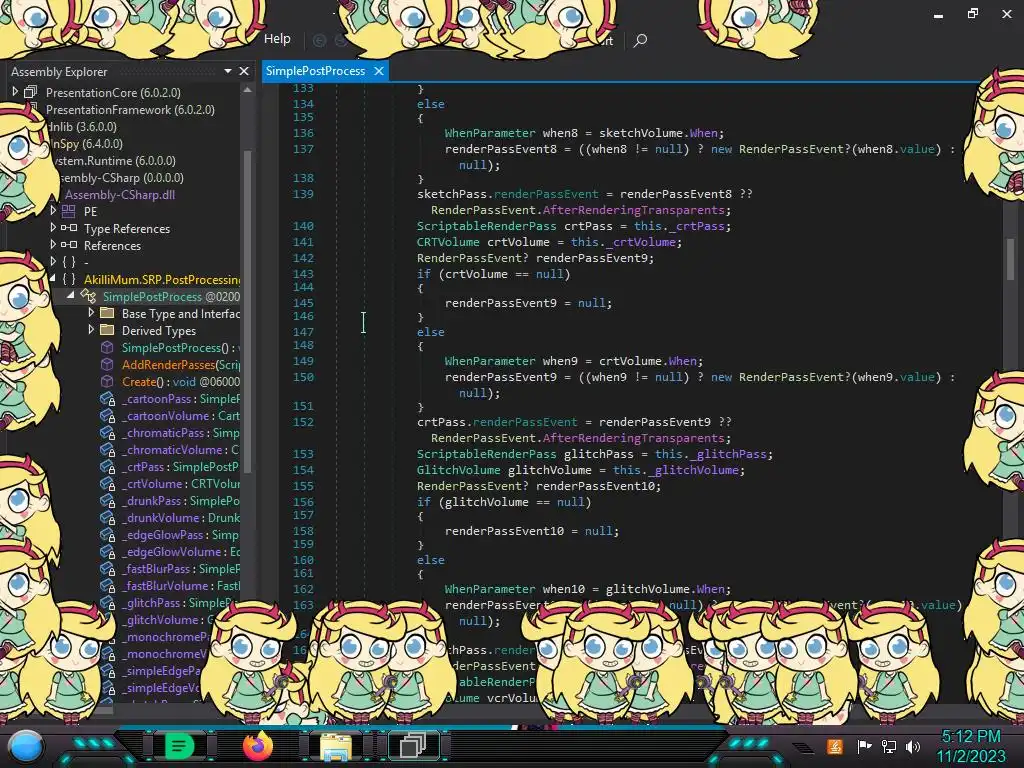Click 'WhenParameter' type on line 149

coord(490,360)
